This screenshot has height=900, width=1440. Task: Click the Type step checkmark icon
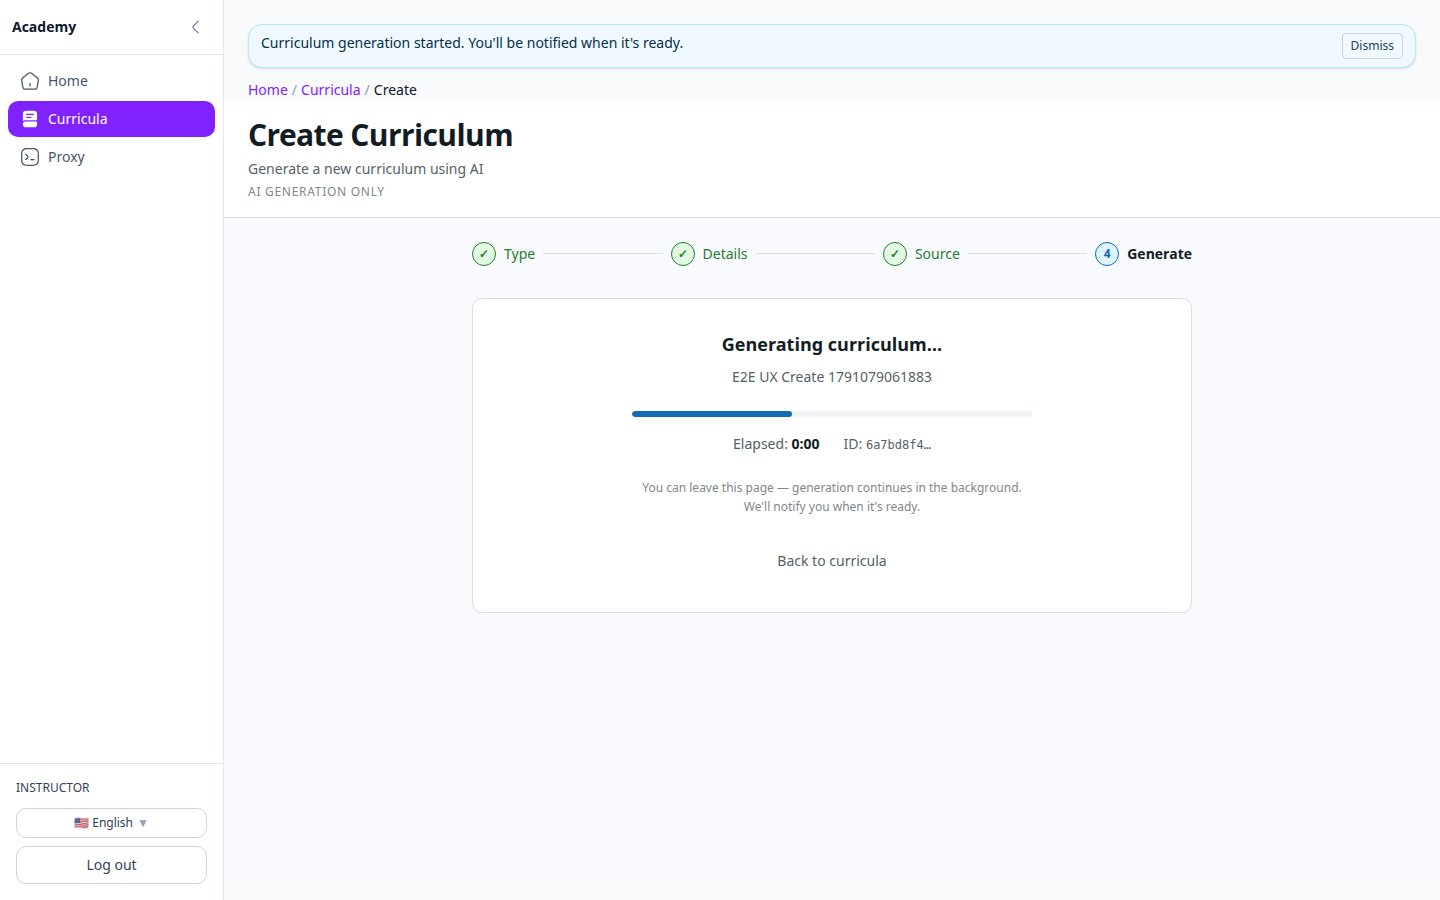(484, 254)
